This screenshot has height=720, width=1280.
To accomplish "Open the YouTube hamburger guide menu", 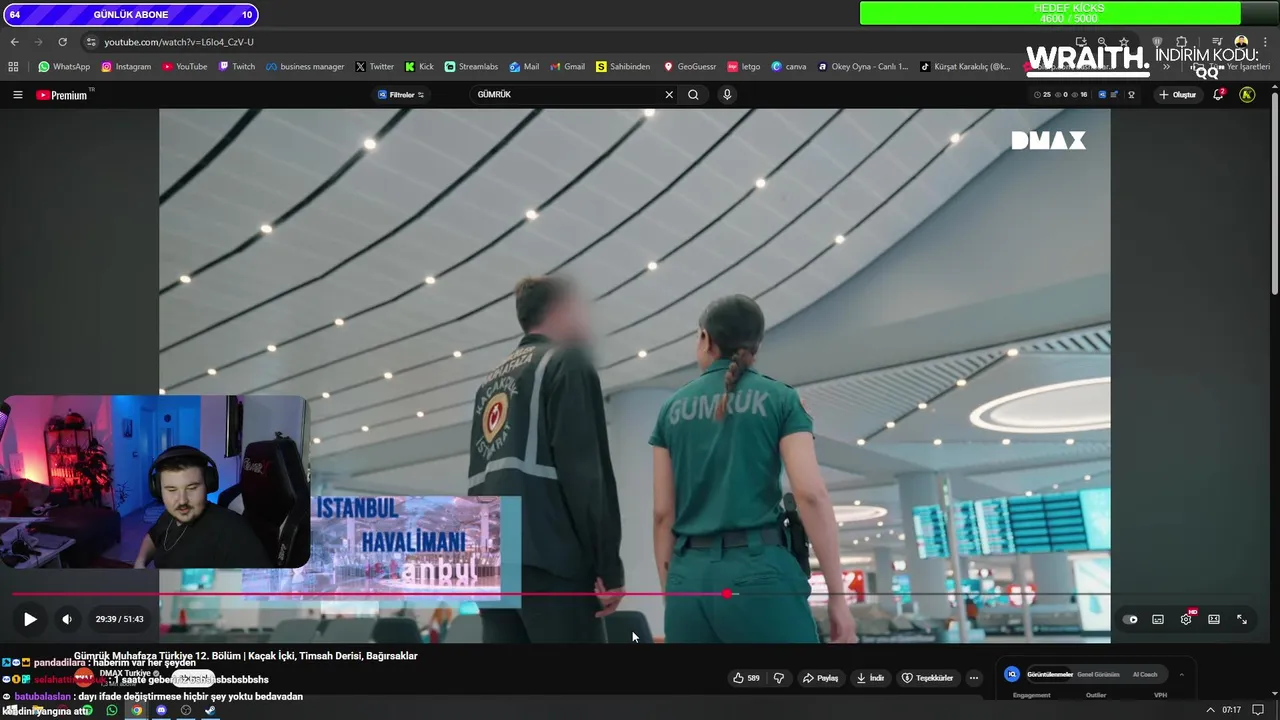I will coord(17,95).
